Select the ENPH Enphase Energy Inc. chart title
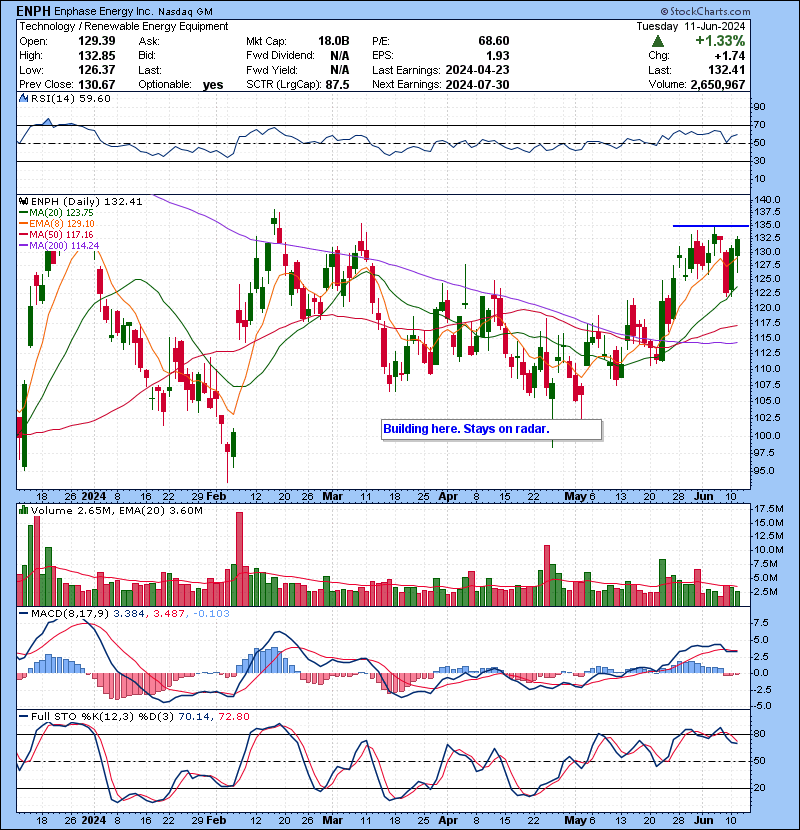The width and height of the screenshot is (800, 830). tap(115, 11)
